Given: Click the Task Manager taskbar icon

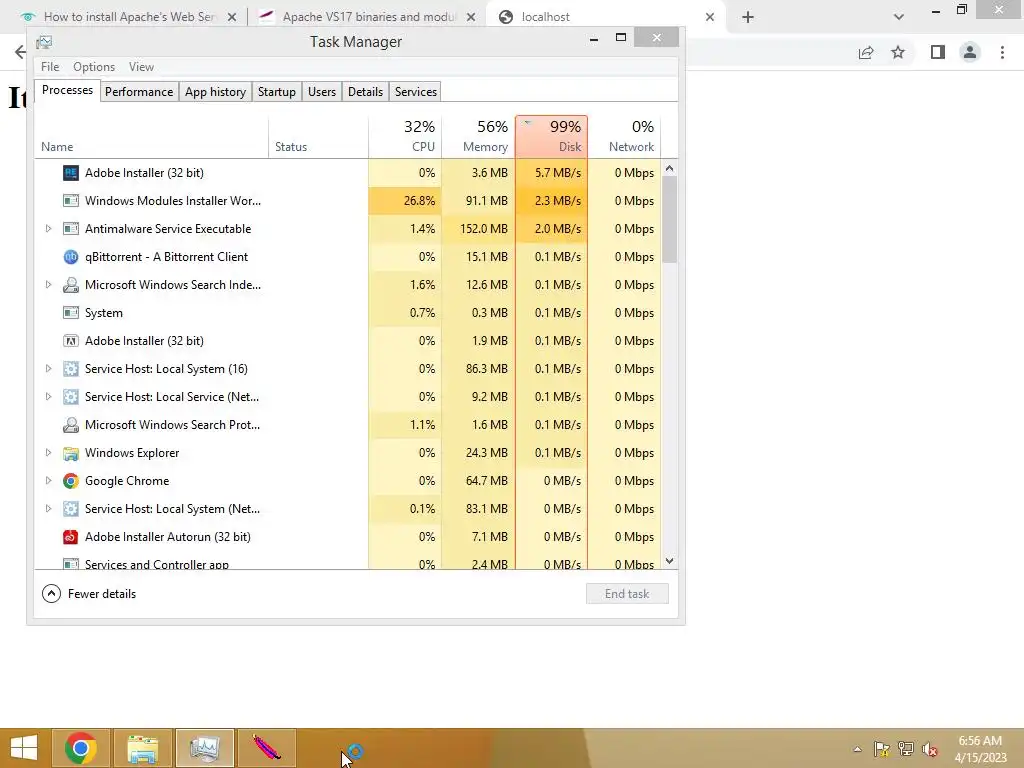Looking at the screenshot, I should click(x=204, y=748).
